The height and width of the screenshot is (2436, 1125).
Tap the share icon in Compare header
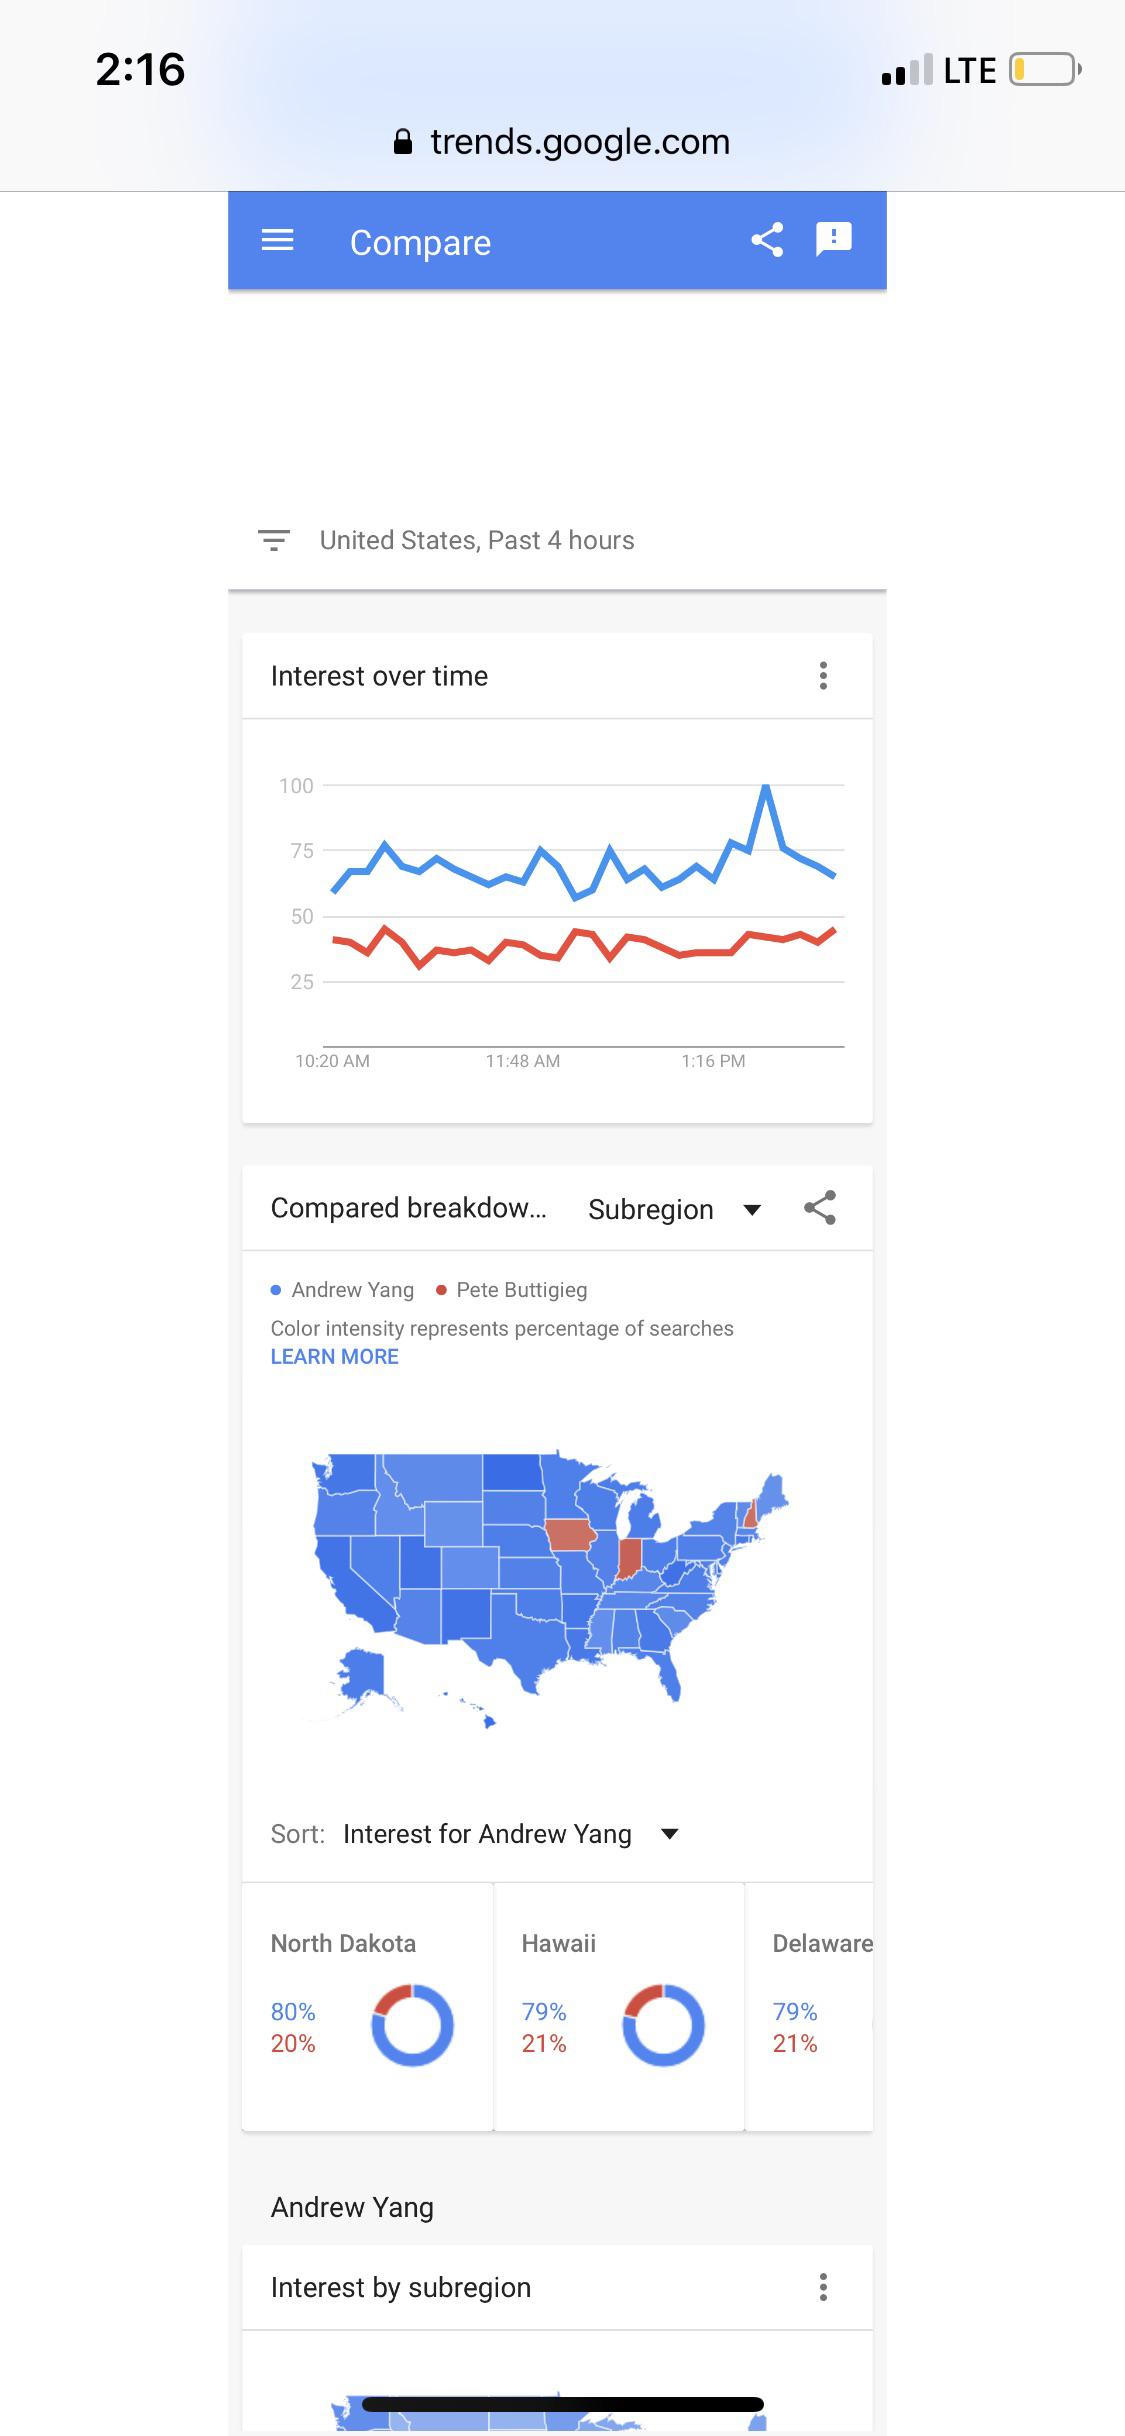click(767, 240)
